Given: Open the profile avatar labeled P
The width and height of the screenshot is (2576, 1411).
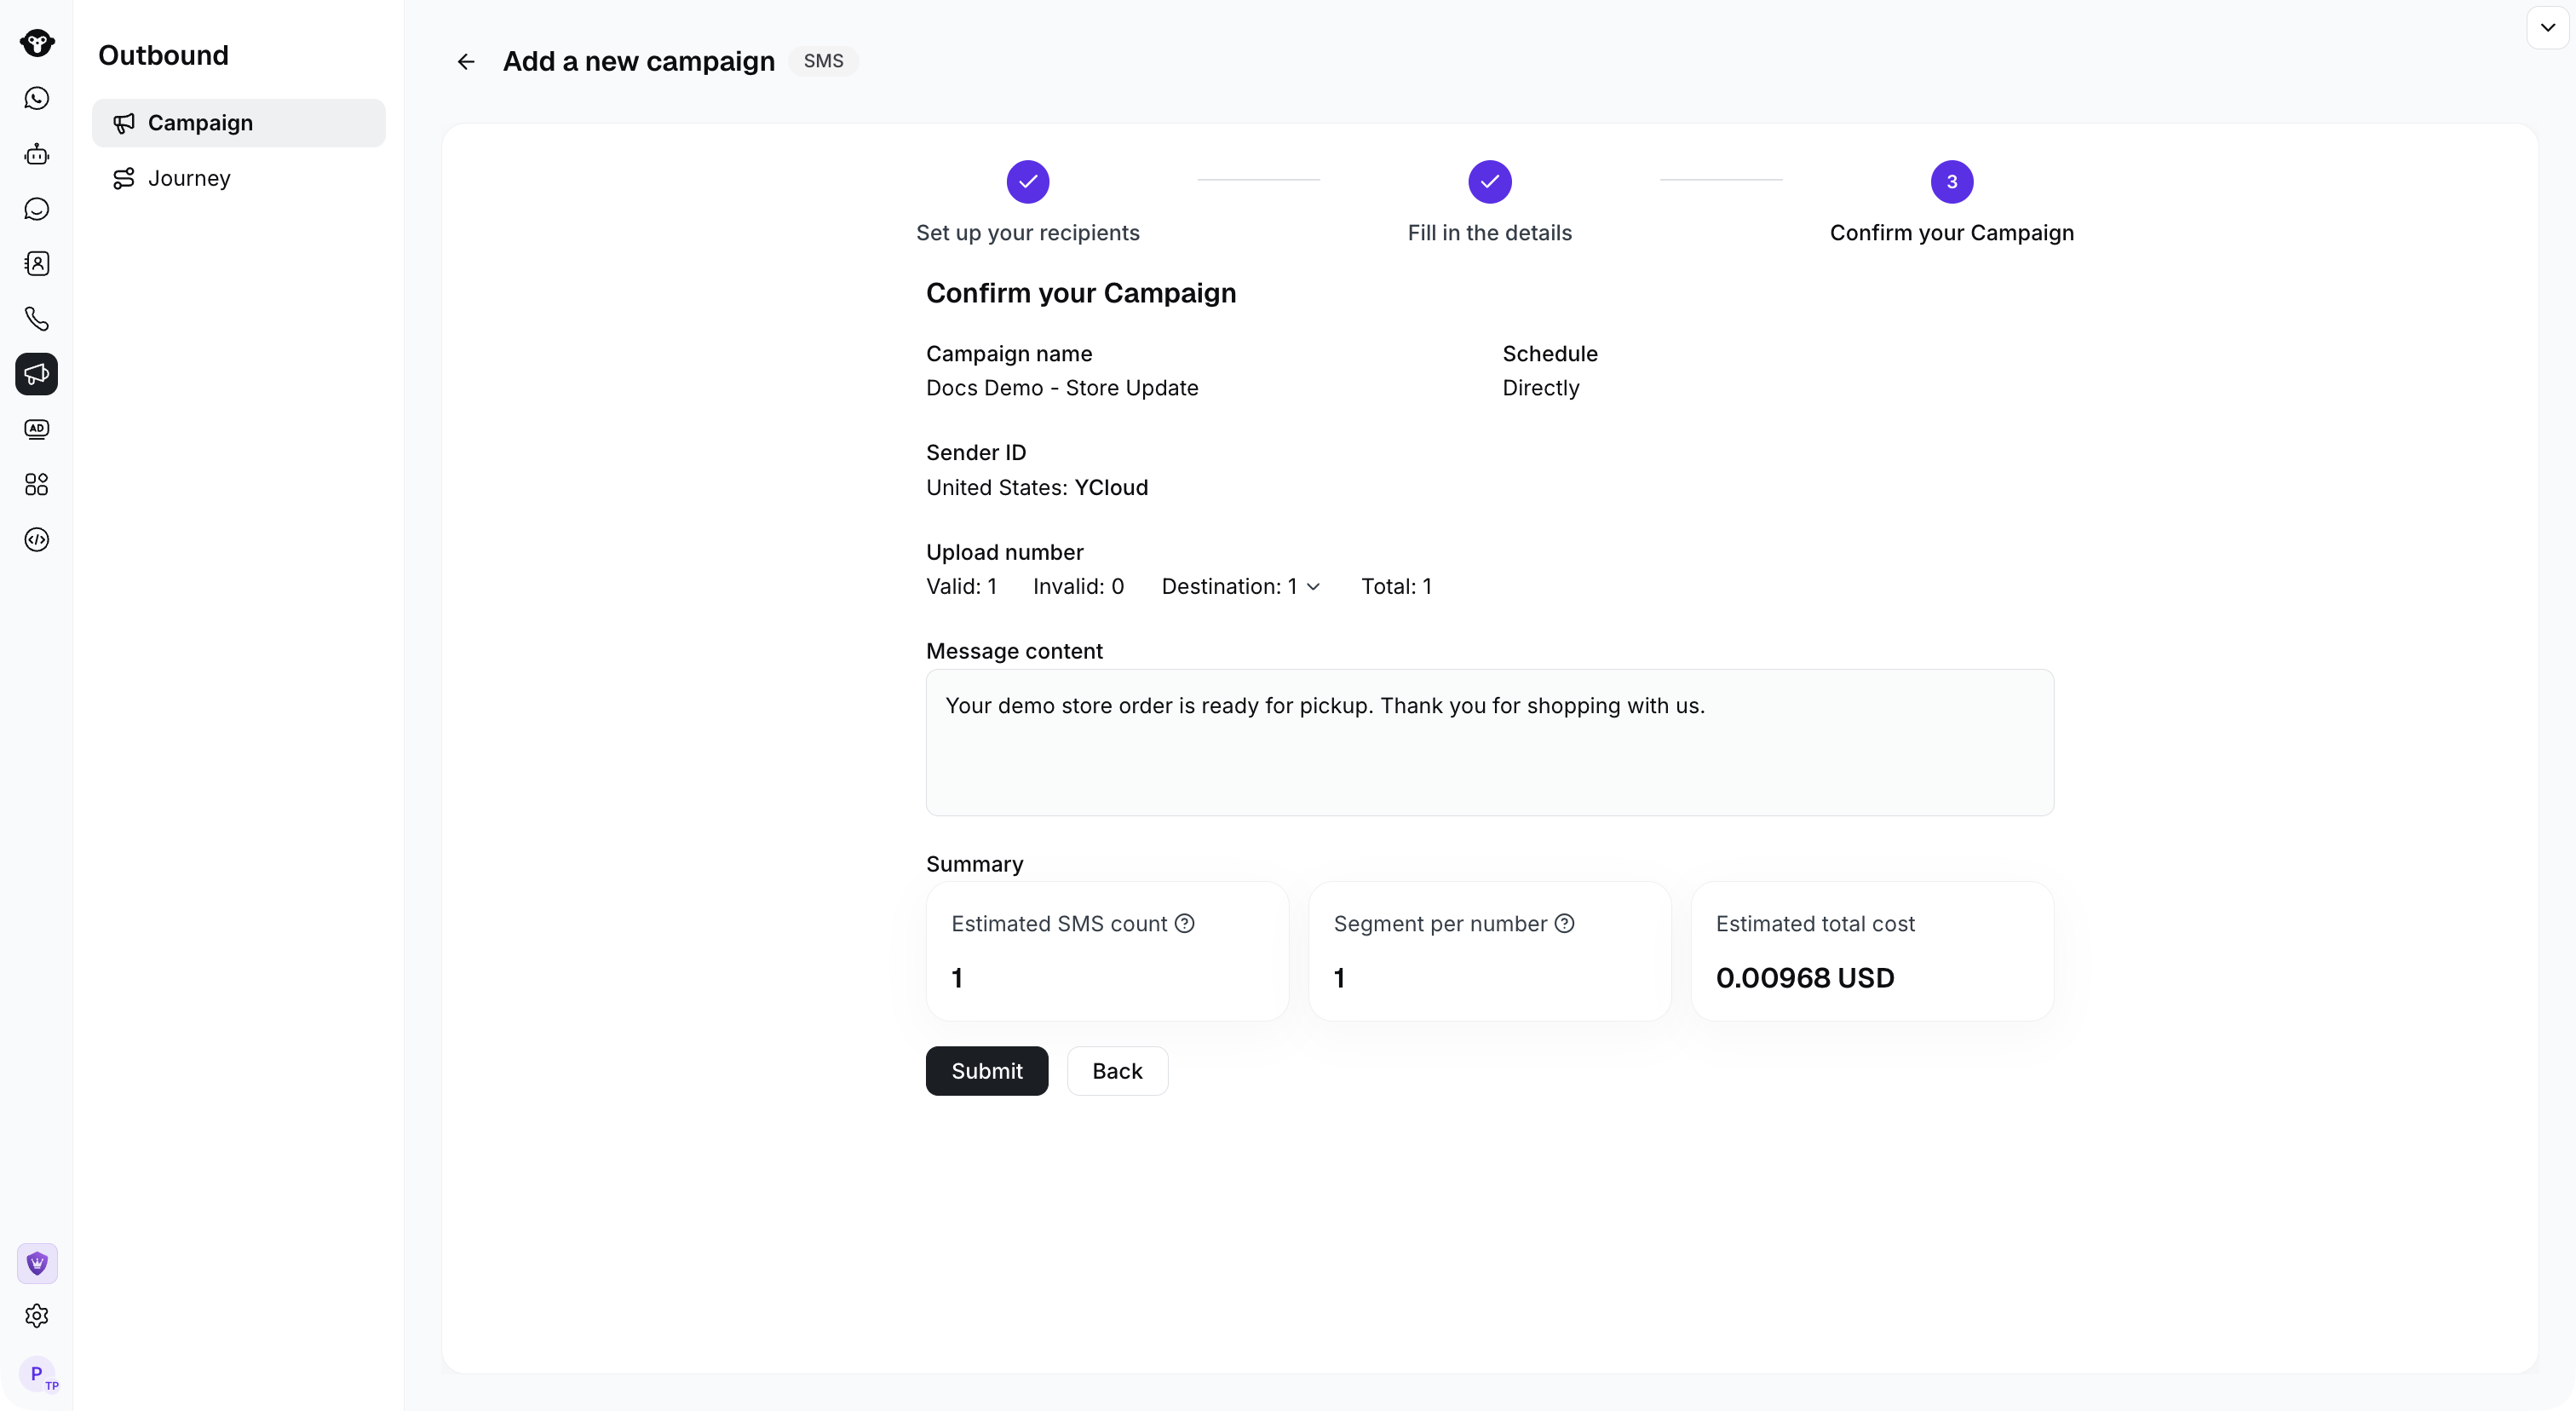Looking at the screenshot, I should click(x=38, y=1375).
